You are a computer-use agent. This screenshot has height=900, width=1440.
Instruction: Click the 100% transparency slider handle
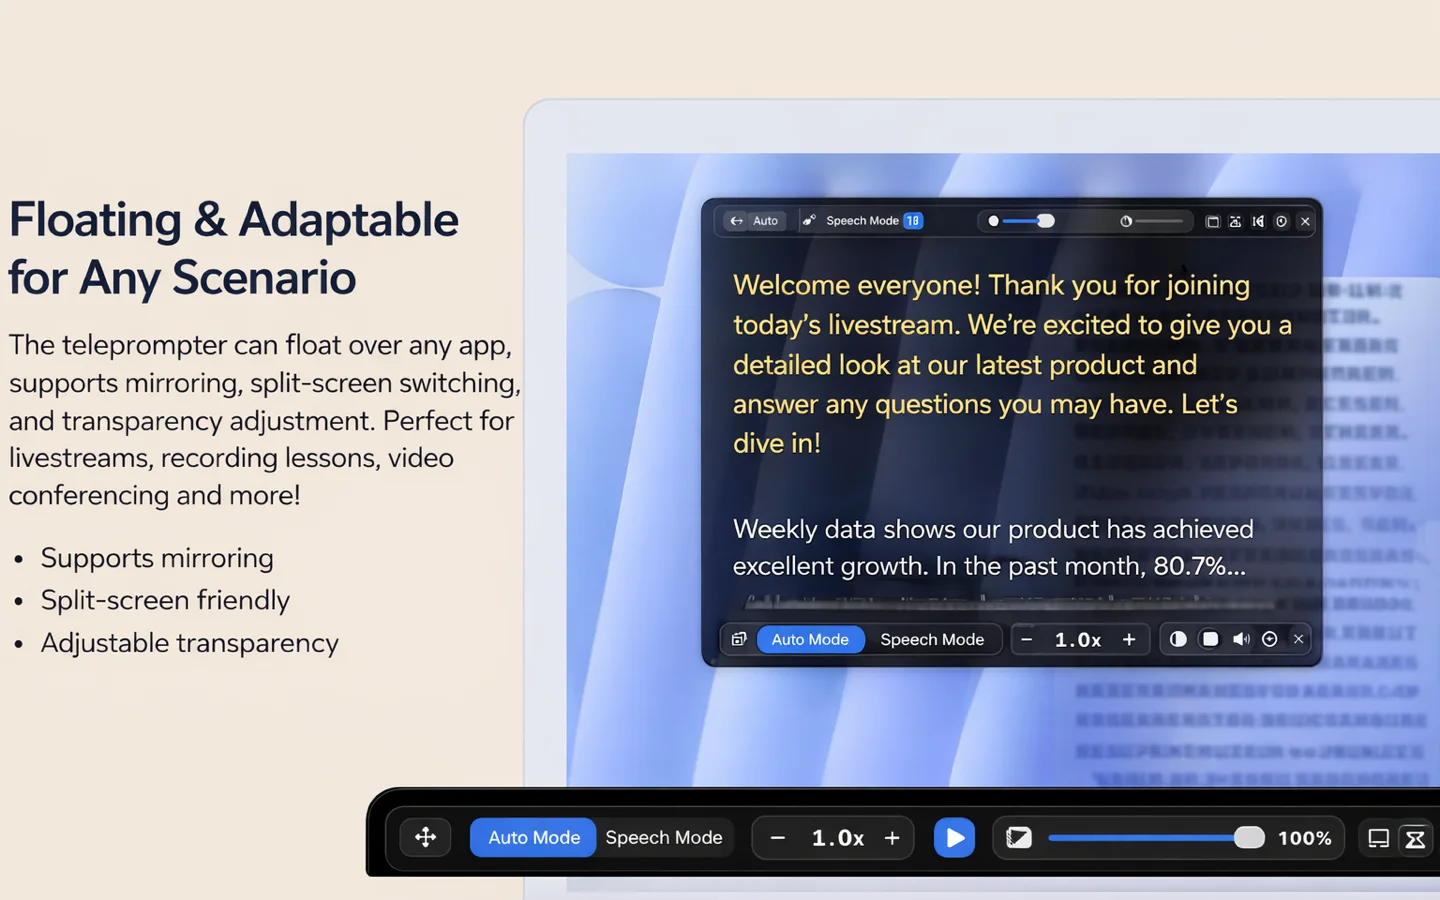point(1248,838)
